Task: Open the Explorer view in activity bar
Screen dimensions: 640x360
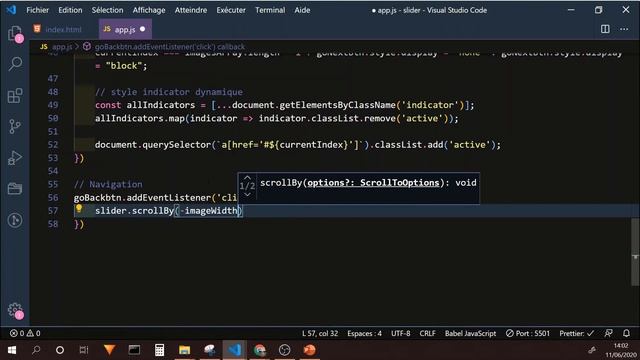Action: (15, 33)
